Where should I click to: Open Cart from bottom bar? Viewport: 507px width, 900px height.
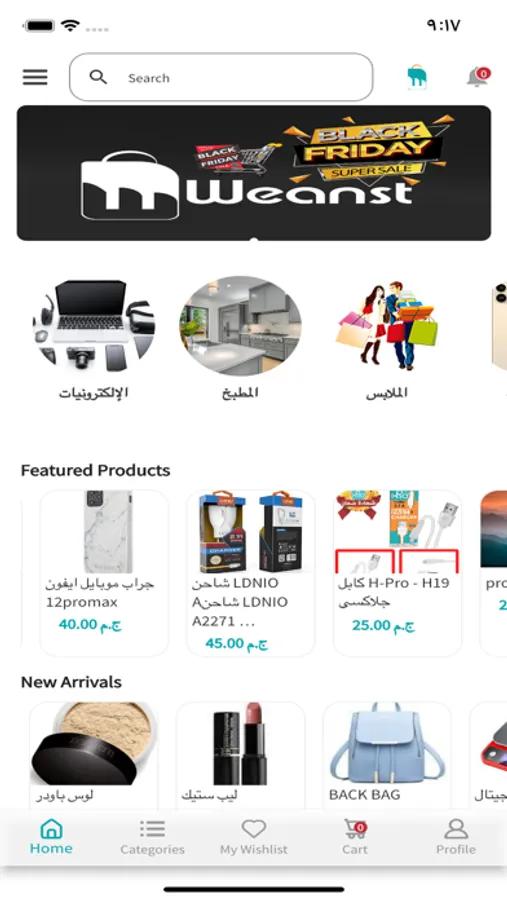[355, 837]
